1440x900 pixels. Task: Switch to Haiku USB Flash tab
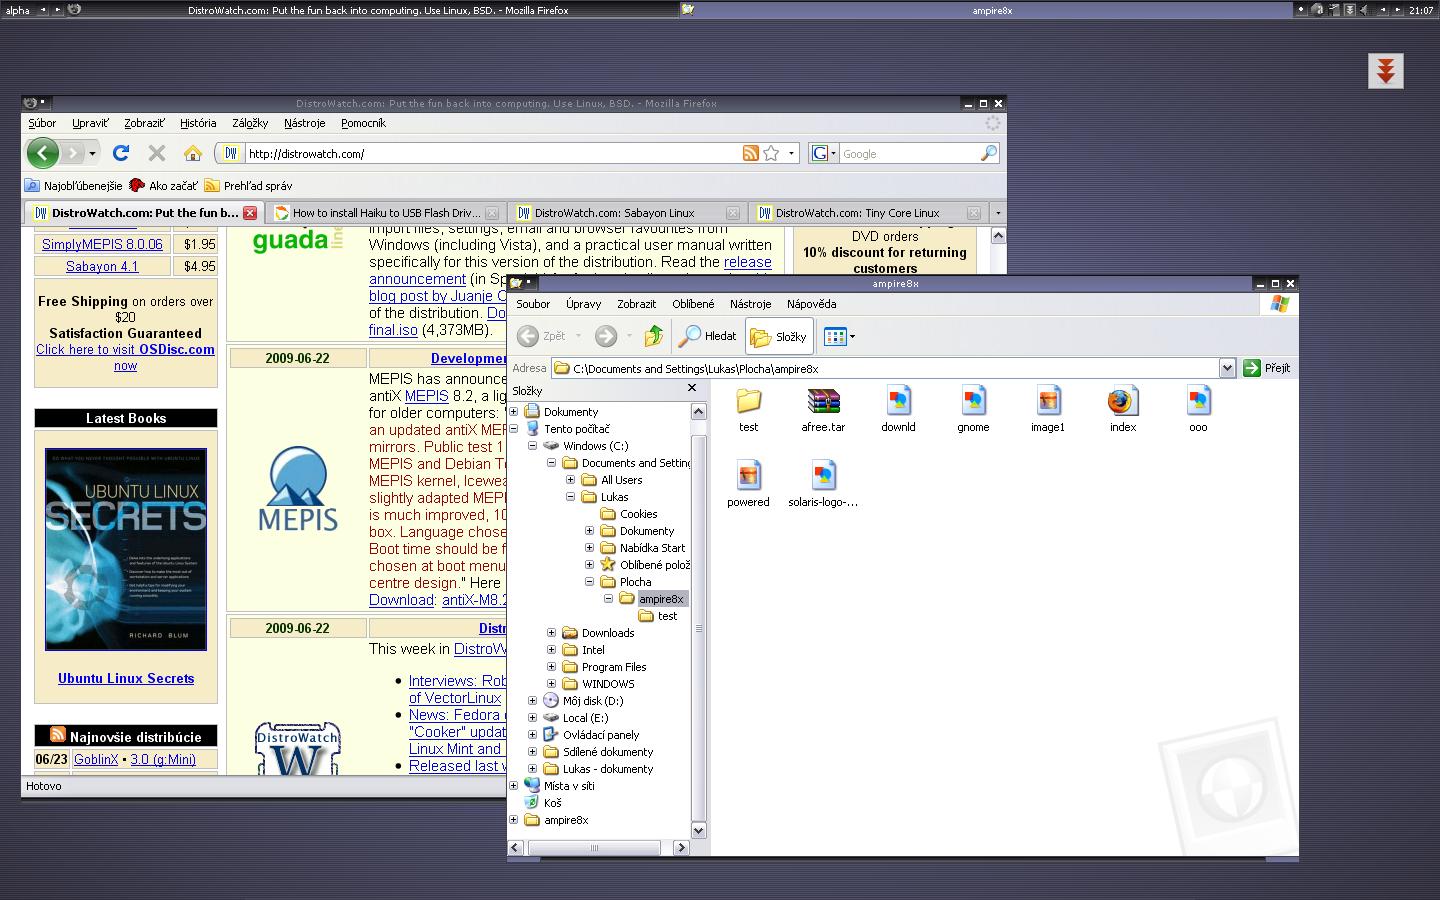point(385,213)
